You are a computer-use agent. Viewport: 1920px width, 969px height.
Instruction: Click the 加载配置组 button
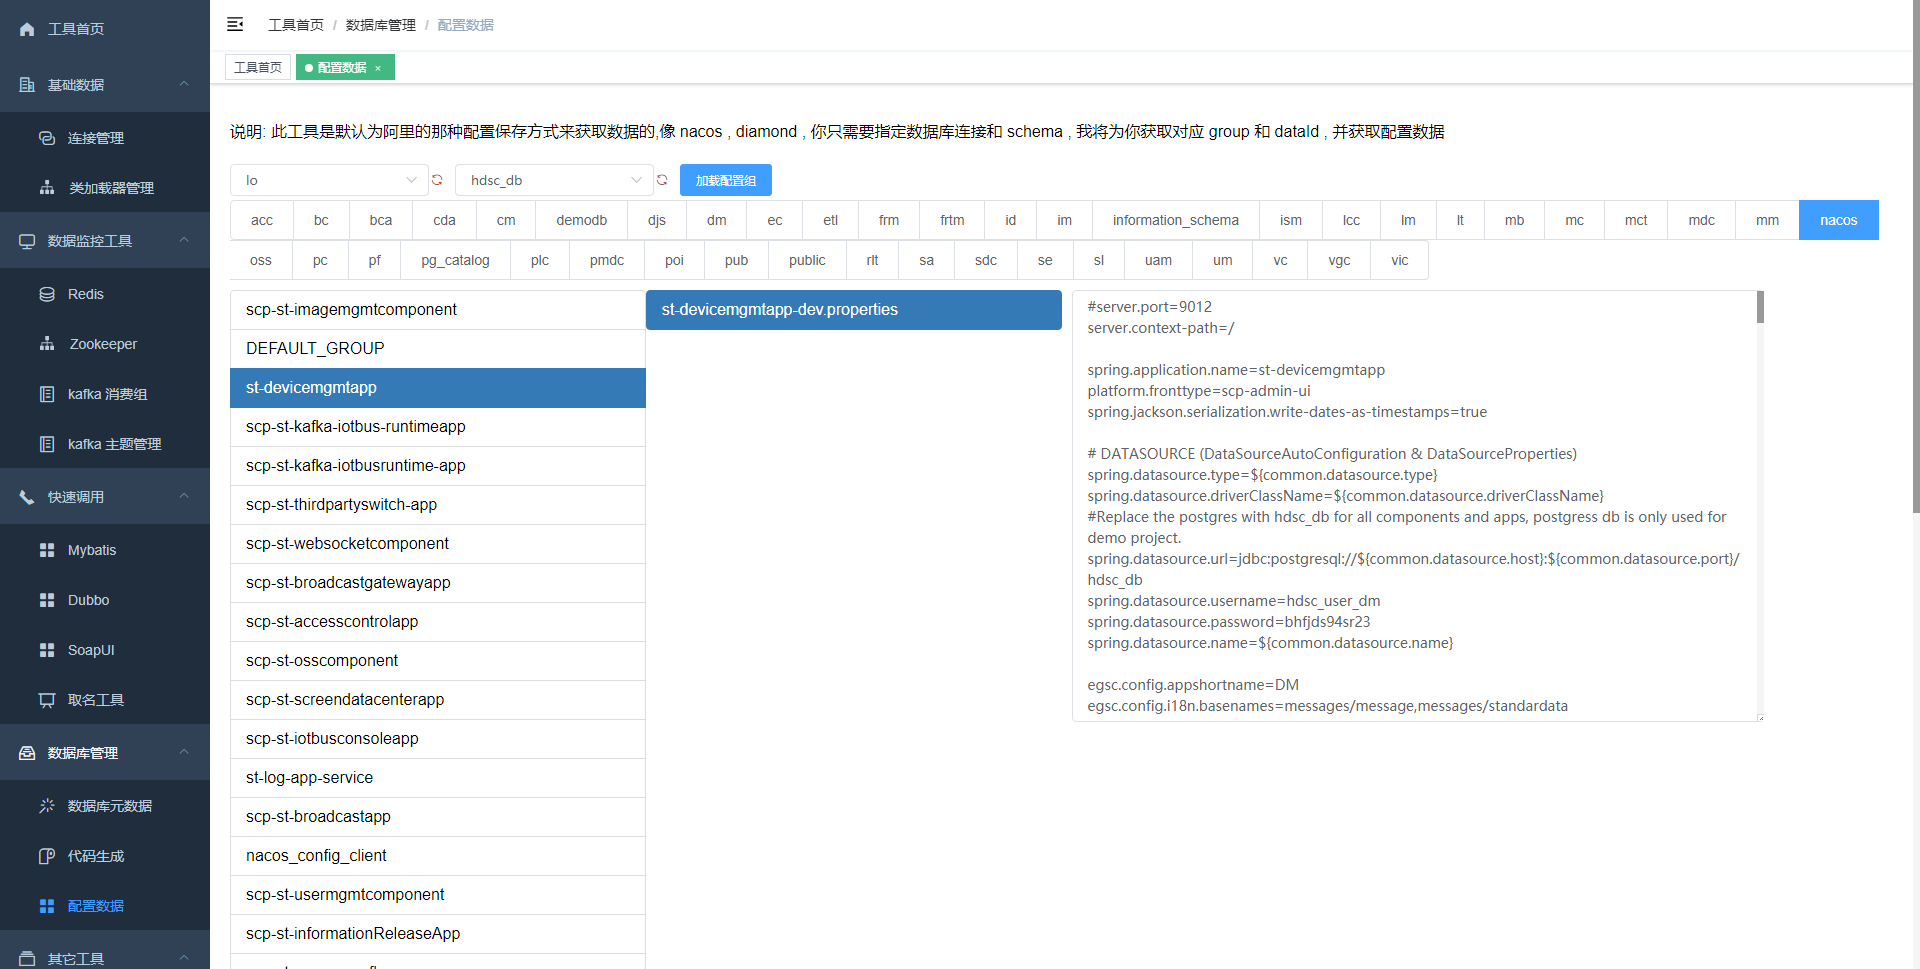(x=726, y=180)
